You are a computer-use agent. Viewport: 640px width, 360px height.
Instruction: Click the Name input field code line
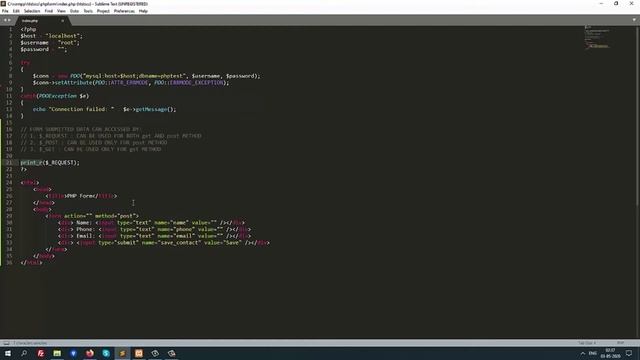pyautogui.click(x=151, y=222)
